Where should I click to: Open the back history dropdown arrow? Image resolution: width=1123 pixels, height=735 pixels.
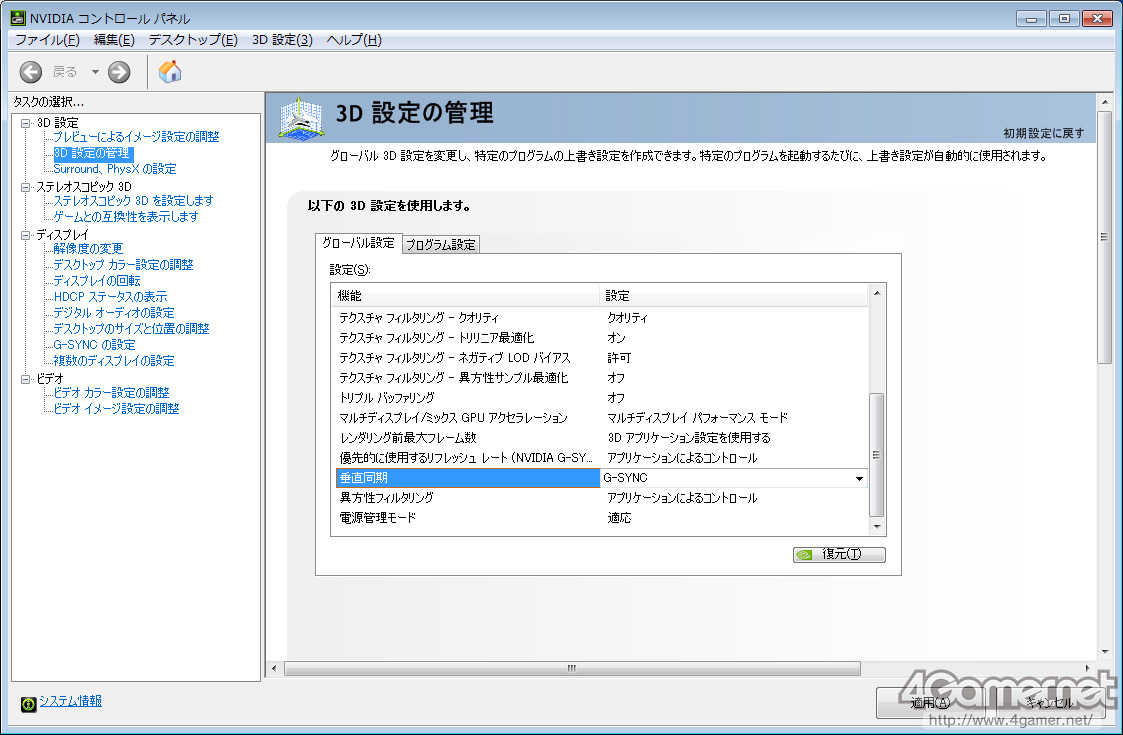point(95,72)
